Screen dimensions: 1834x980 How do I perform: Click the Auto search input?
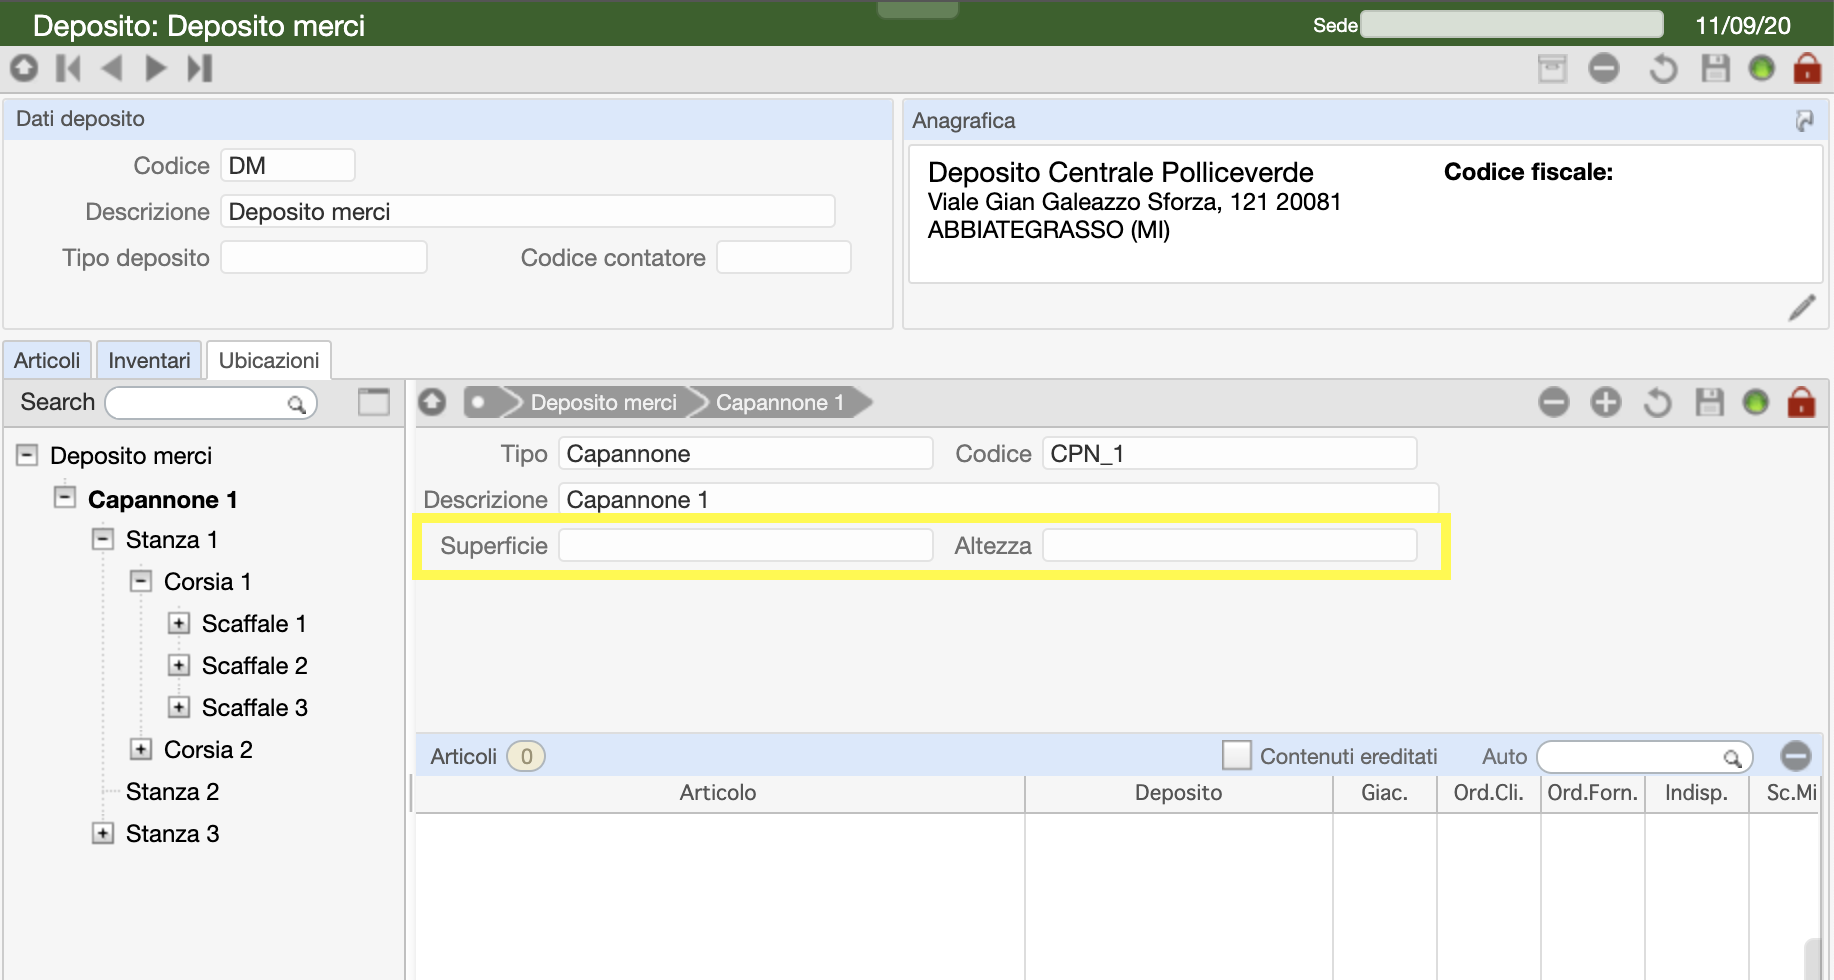pos(1644,757)
